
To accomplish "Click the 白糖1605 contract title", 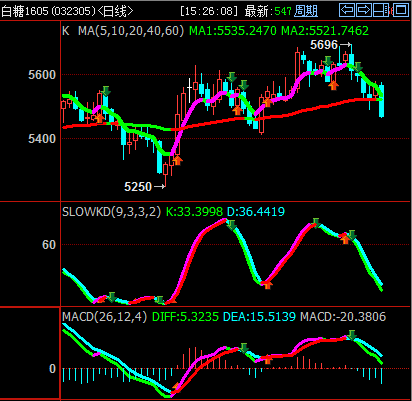I will coord(25,11).
